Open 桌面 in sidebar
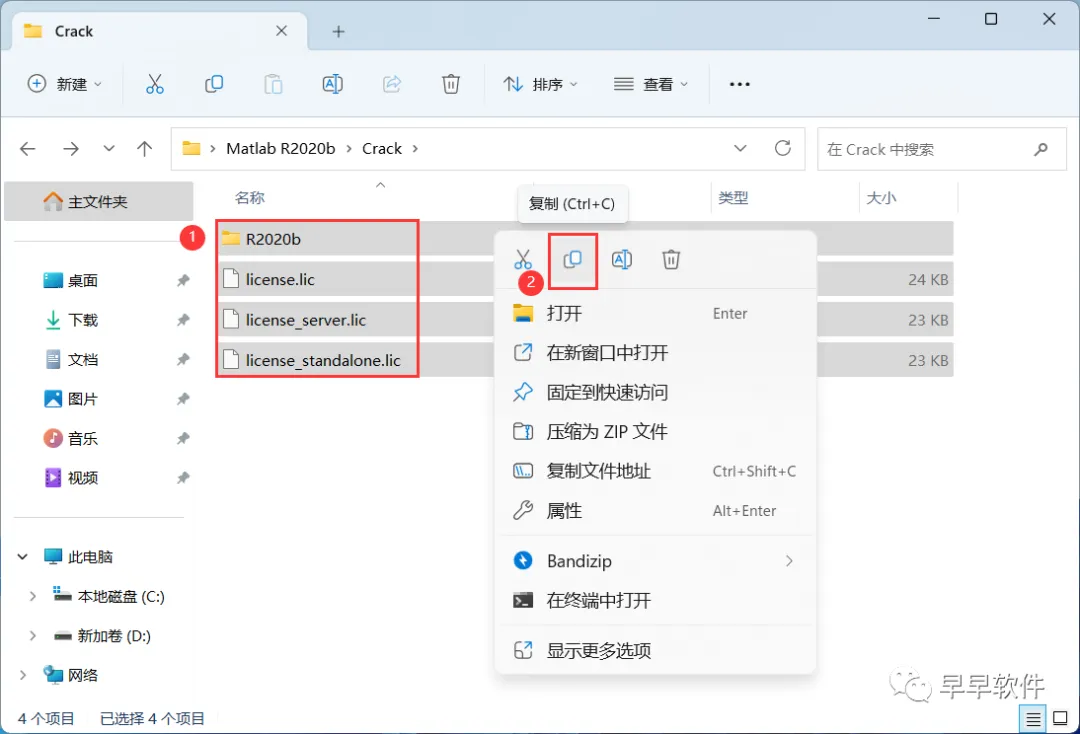 pos(83,280)
